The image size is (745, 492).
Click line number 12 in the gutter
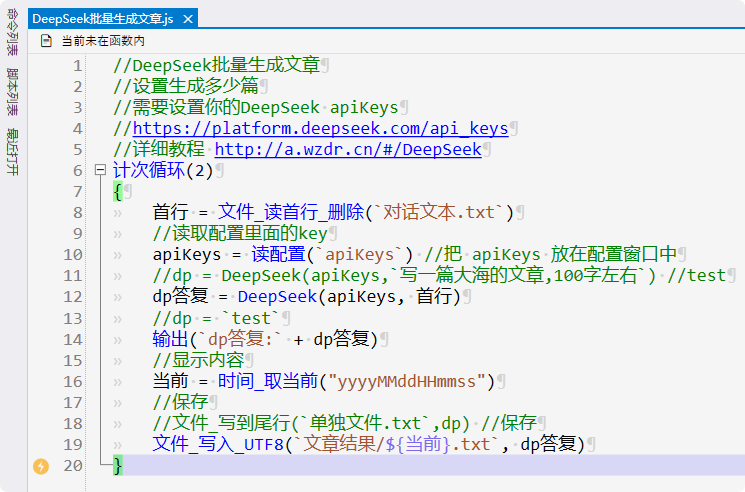pos(73,297)
